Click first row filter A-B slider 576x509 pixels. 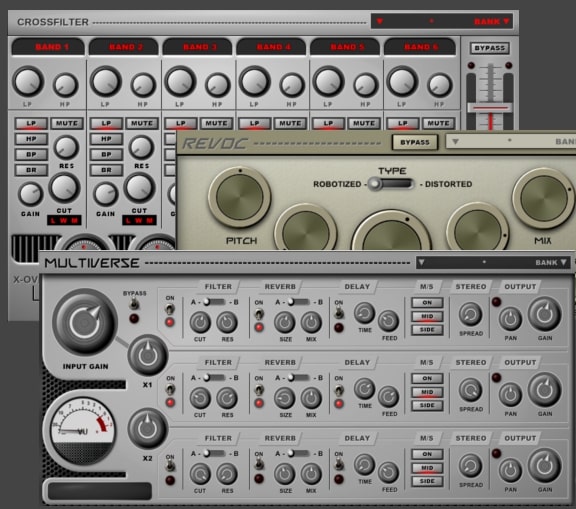pos(214,302)
